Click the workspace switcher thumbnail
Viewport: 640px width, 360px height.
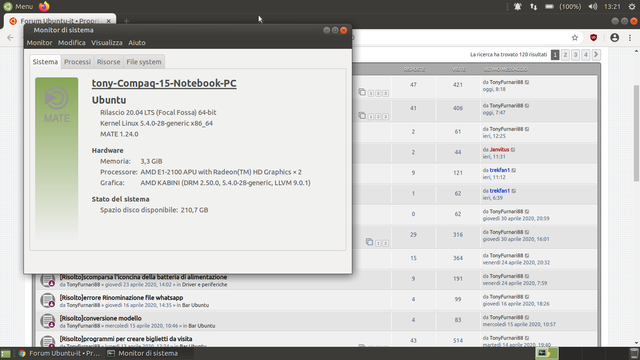point(546,353)
